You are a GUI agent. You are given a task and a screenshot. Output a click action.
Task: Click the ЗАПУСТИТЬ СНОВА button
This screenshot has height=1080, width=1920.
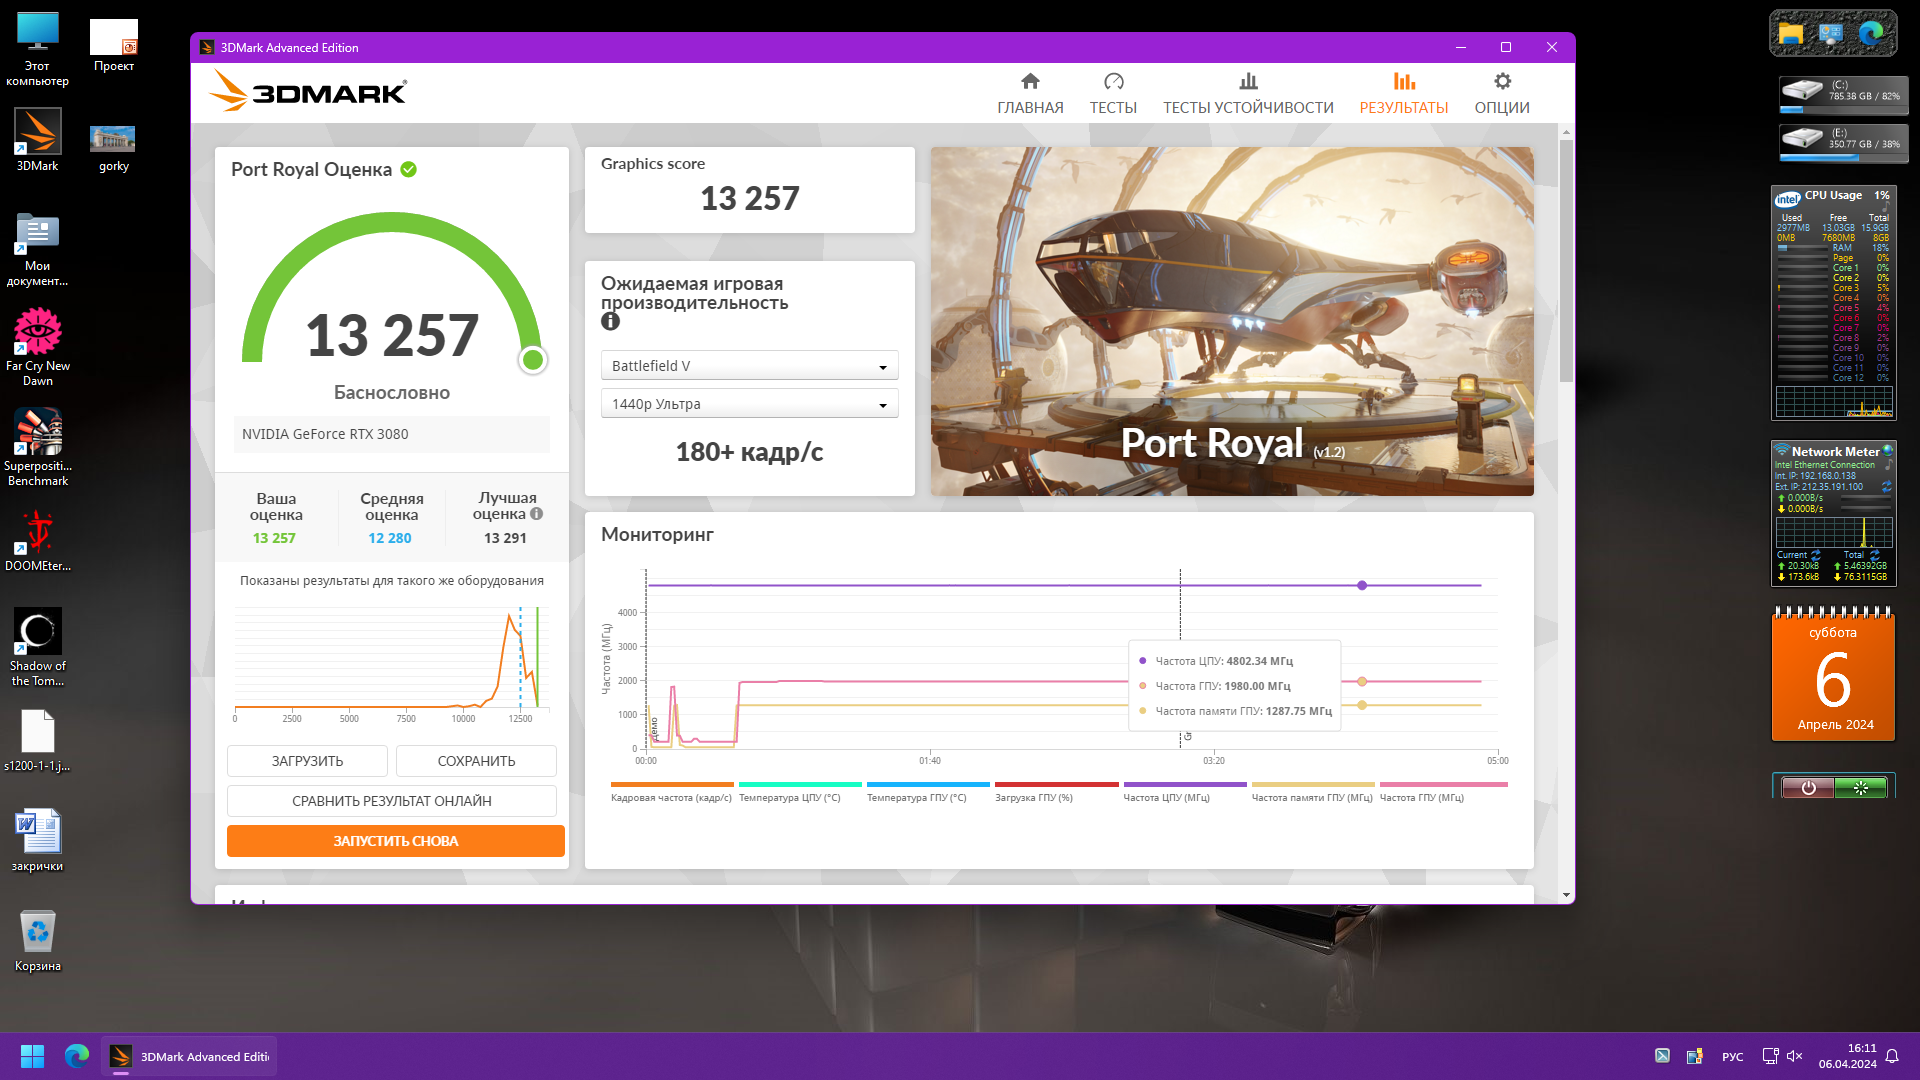[395, 841]
